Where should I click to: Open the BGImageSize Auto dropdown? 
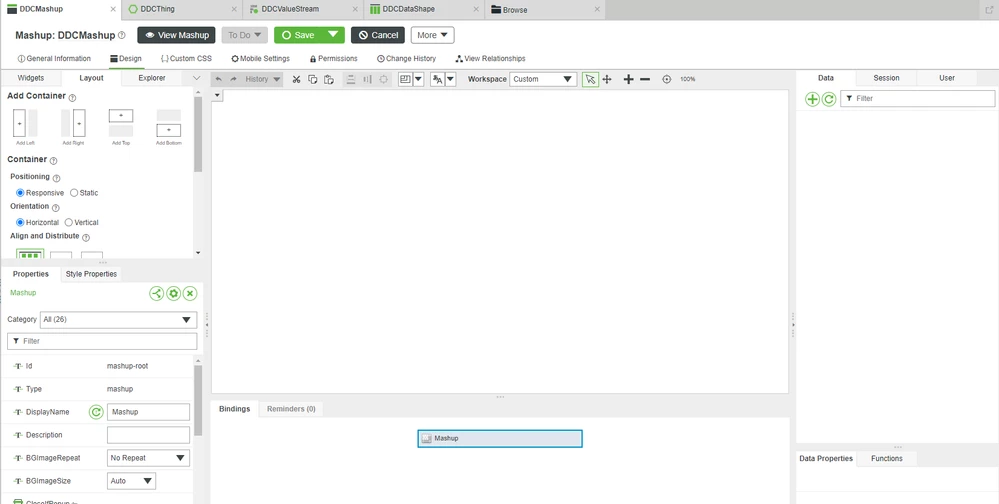131,481
